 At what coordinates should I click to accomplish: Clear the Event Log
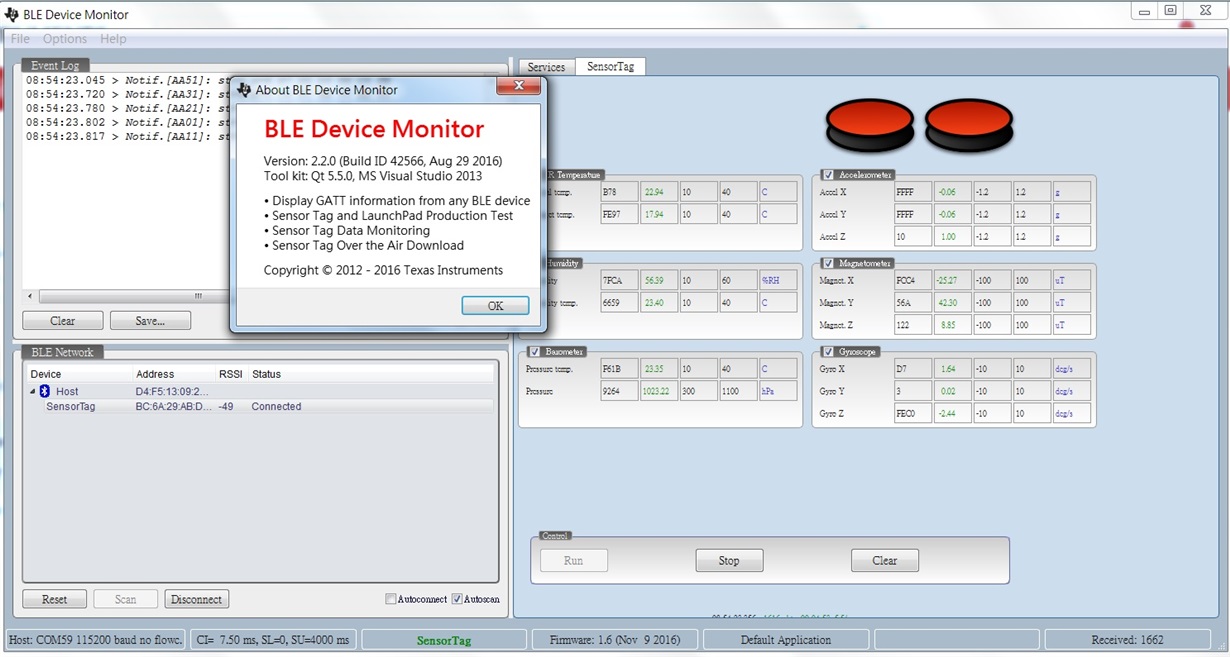coord(62,321)
